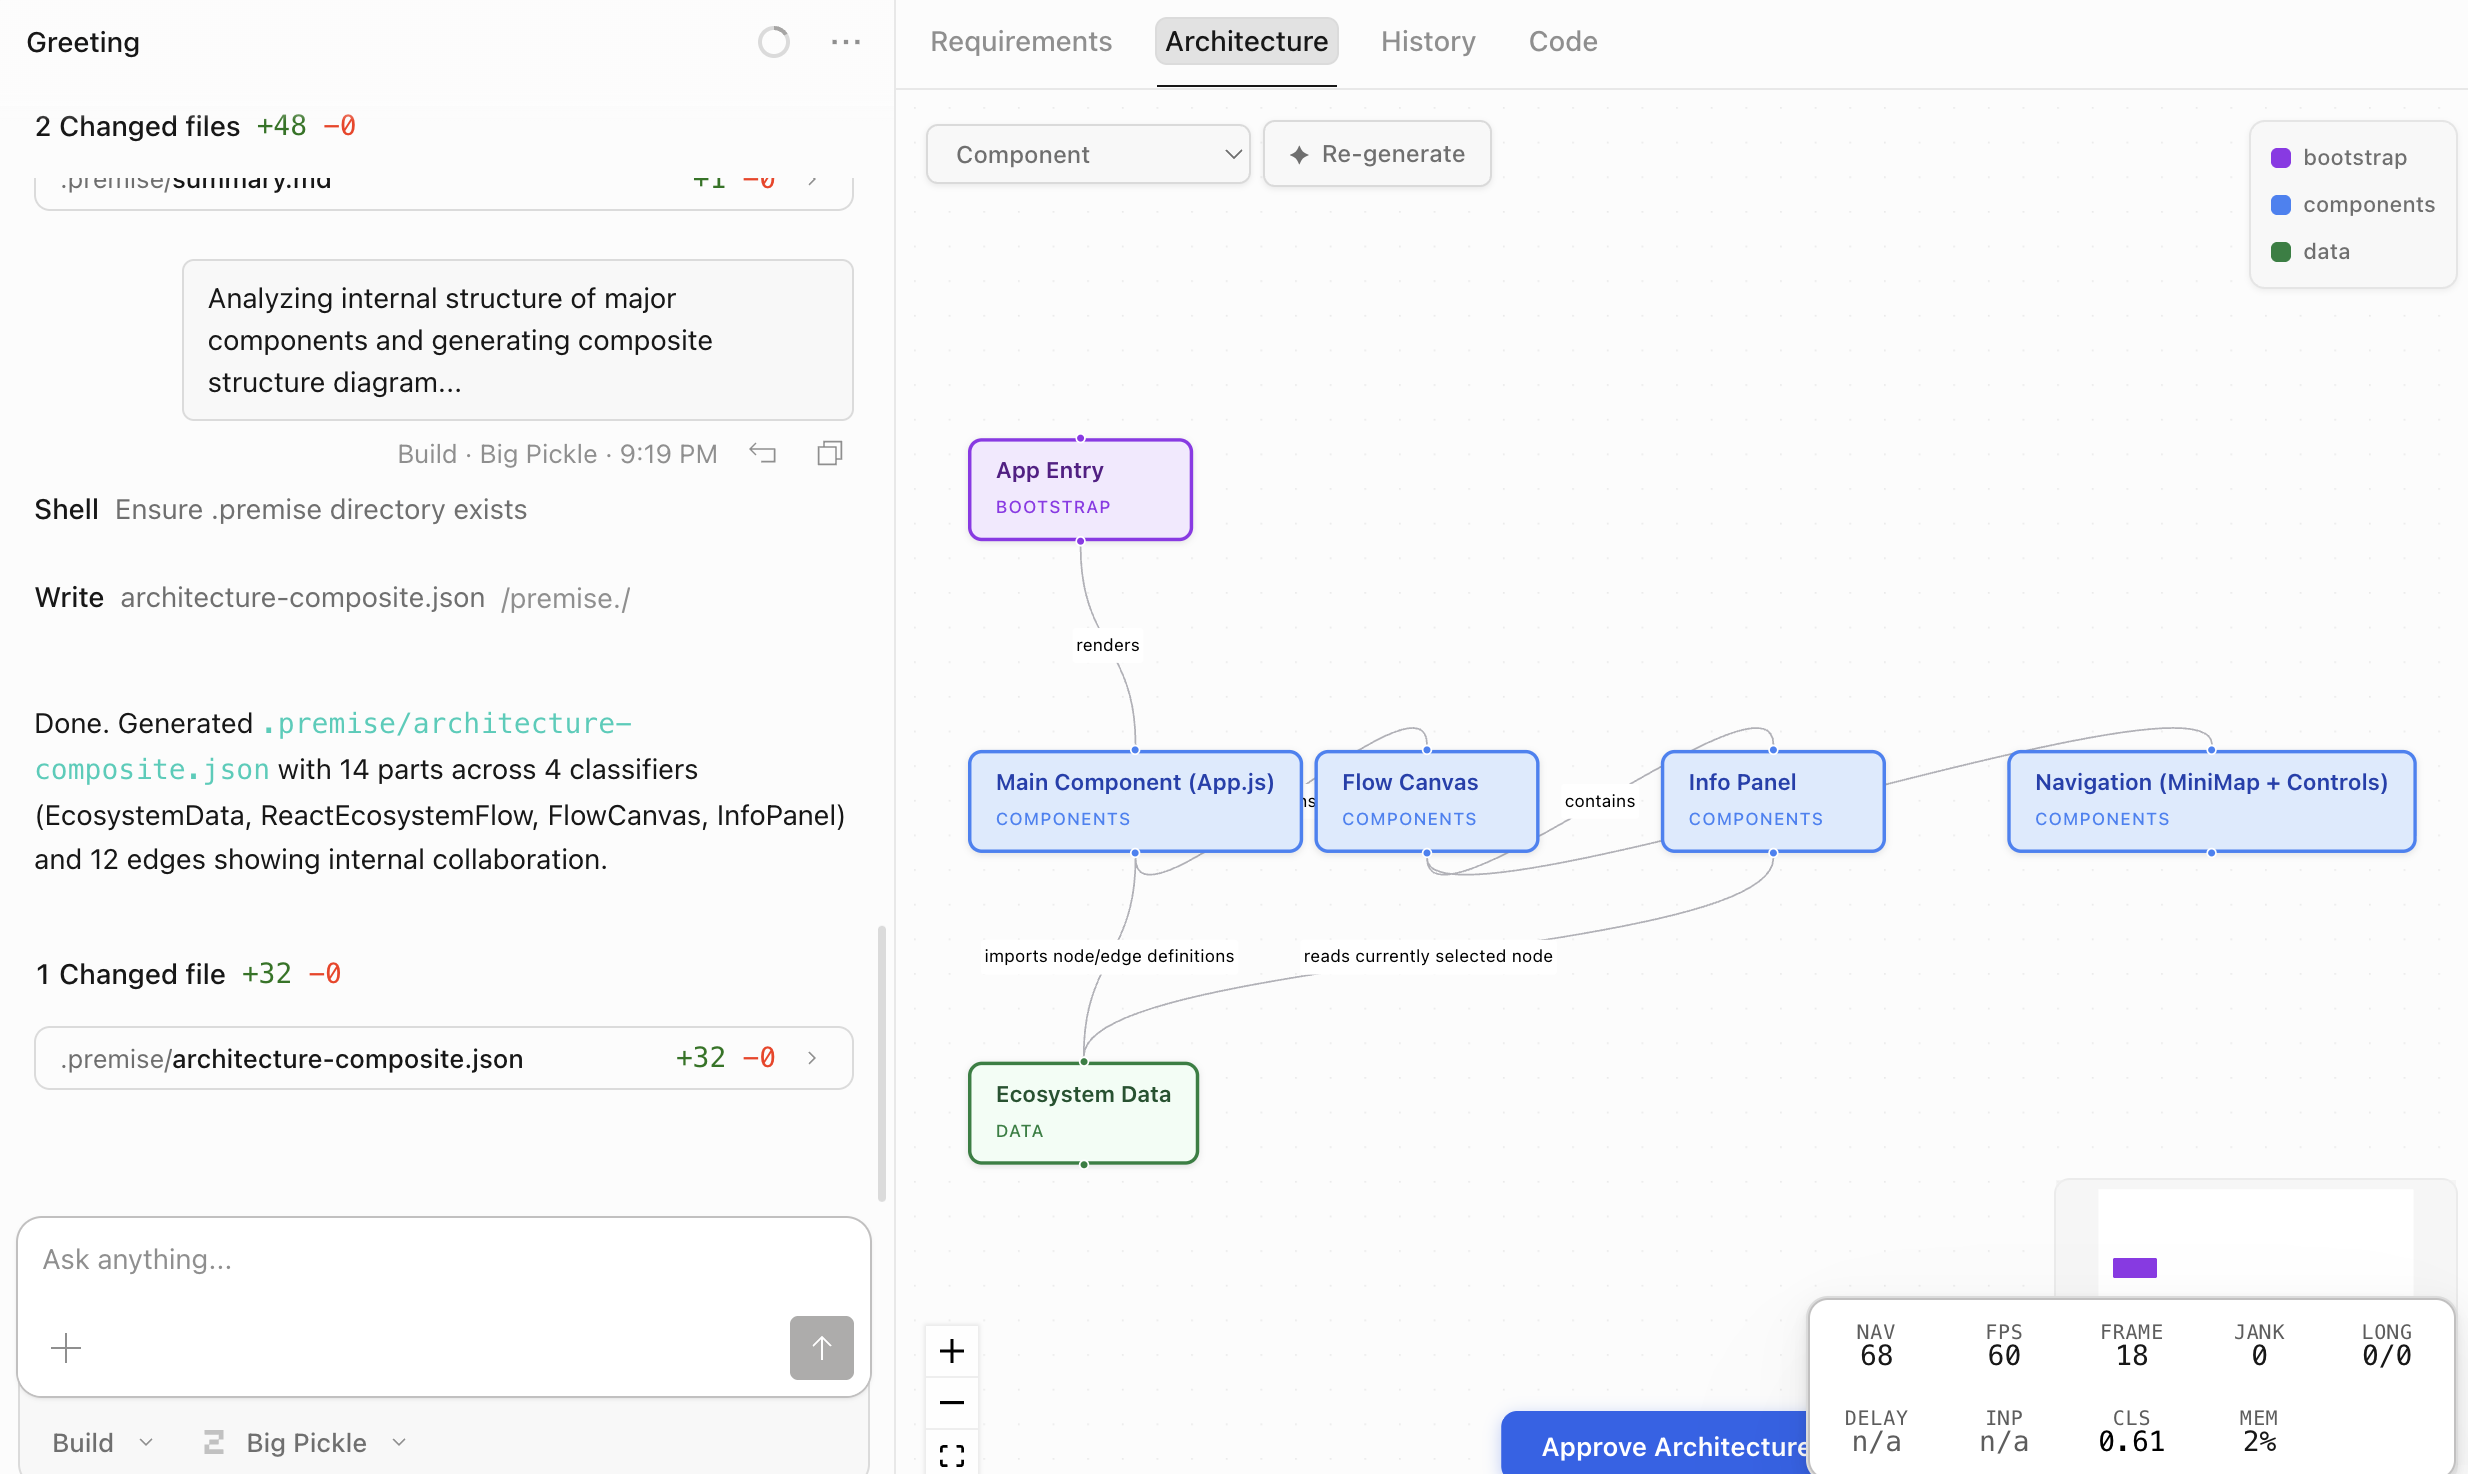Click the 'bootstrap' legend label
The height and width of the screenshot is (1474, 2468).
[x=2354, y=158]
